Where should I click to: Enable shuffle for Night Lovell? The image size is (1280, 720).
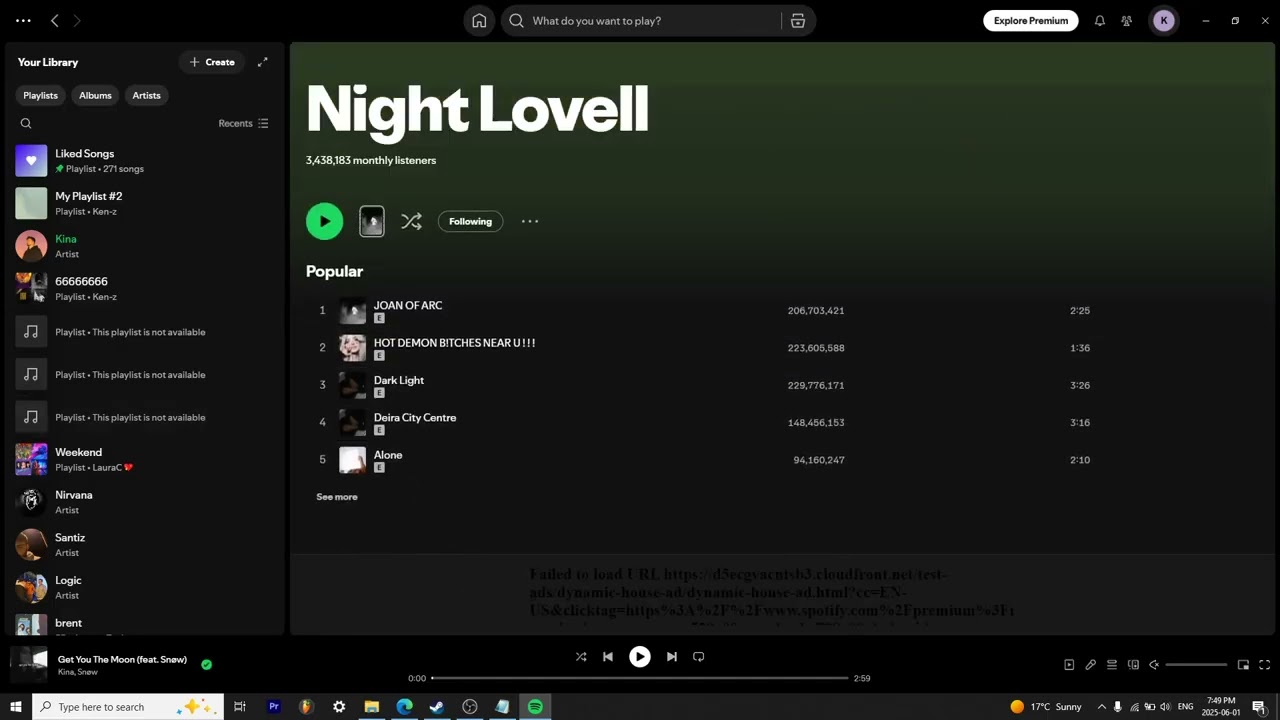tap(411, 221)
